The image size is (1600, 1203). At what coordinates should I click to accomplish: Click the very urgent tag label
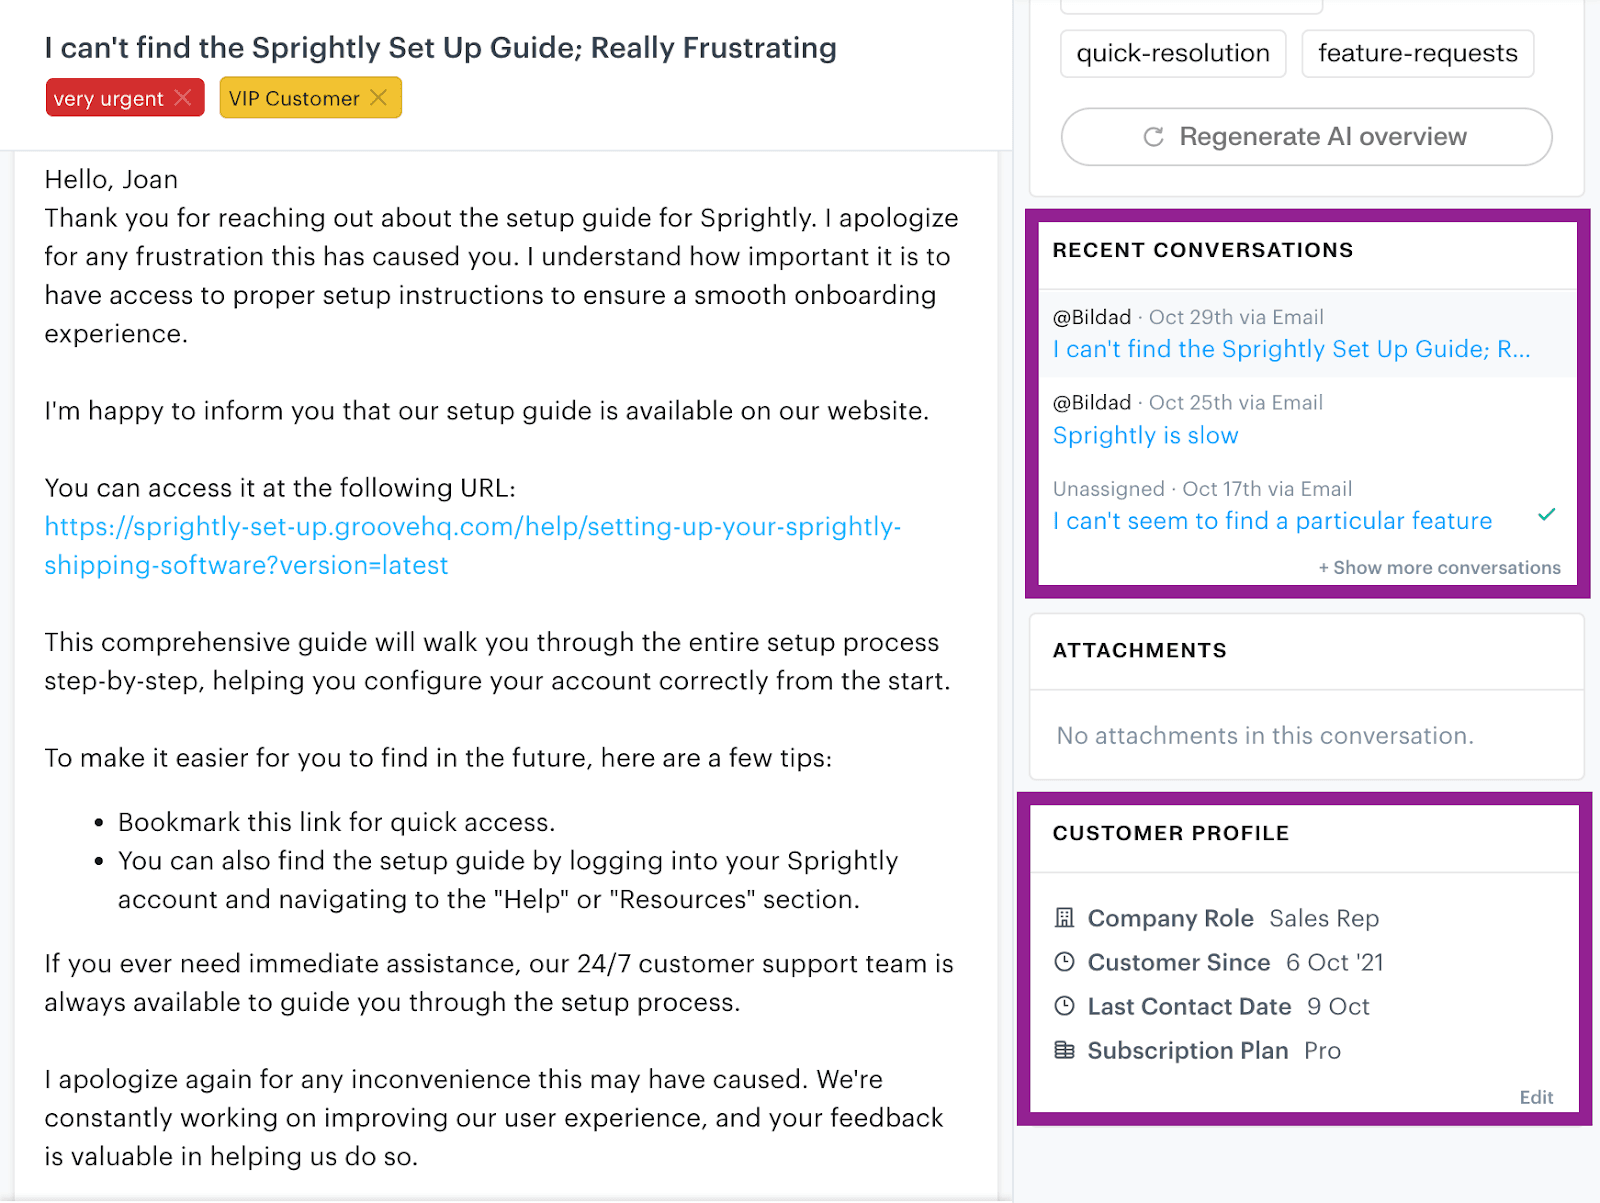(108, 99)
